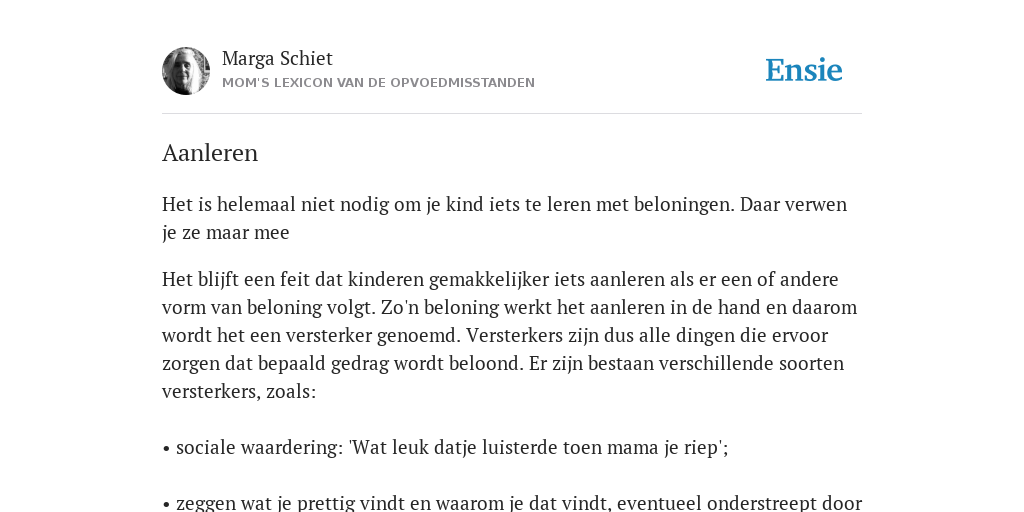Click the 'sociale waardering:' bullet label
1024x512 pixels.
(260, 448)
